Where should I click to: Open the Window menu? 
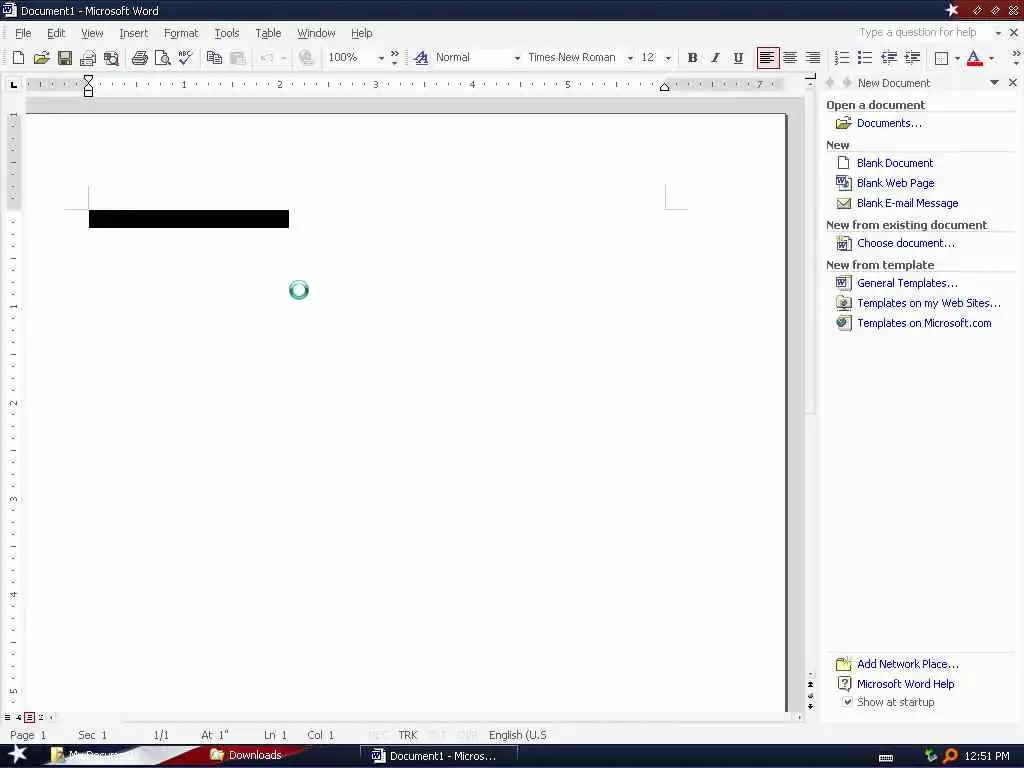316,33
